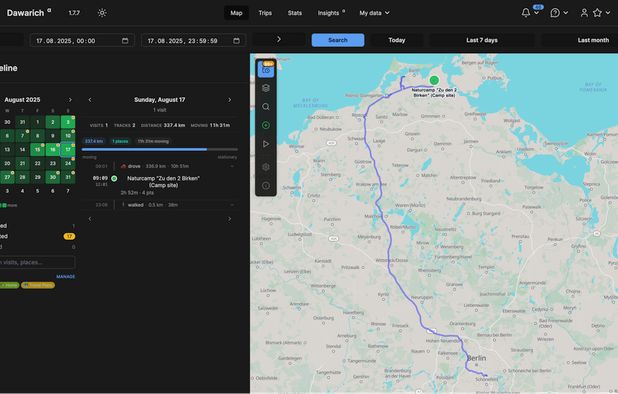Go to next date range arrow
The height and width of the screenshot is (394, 618).
point(279,39)
